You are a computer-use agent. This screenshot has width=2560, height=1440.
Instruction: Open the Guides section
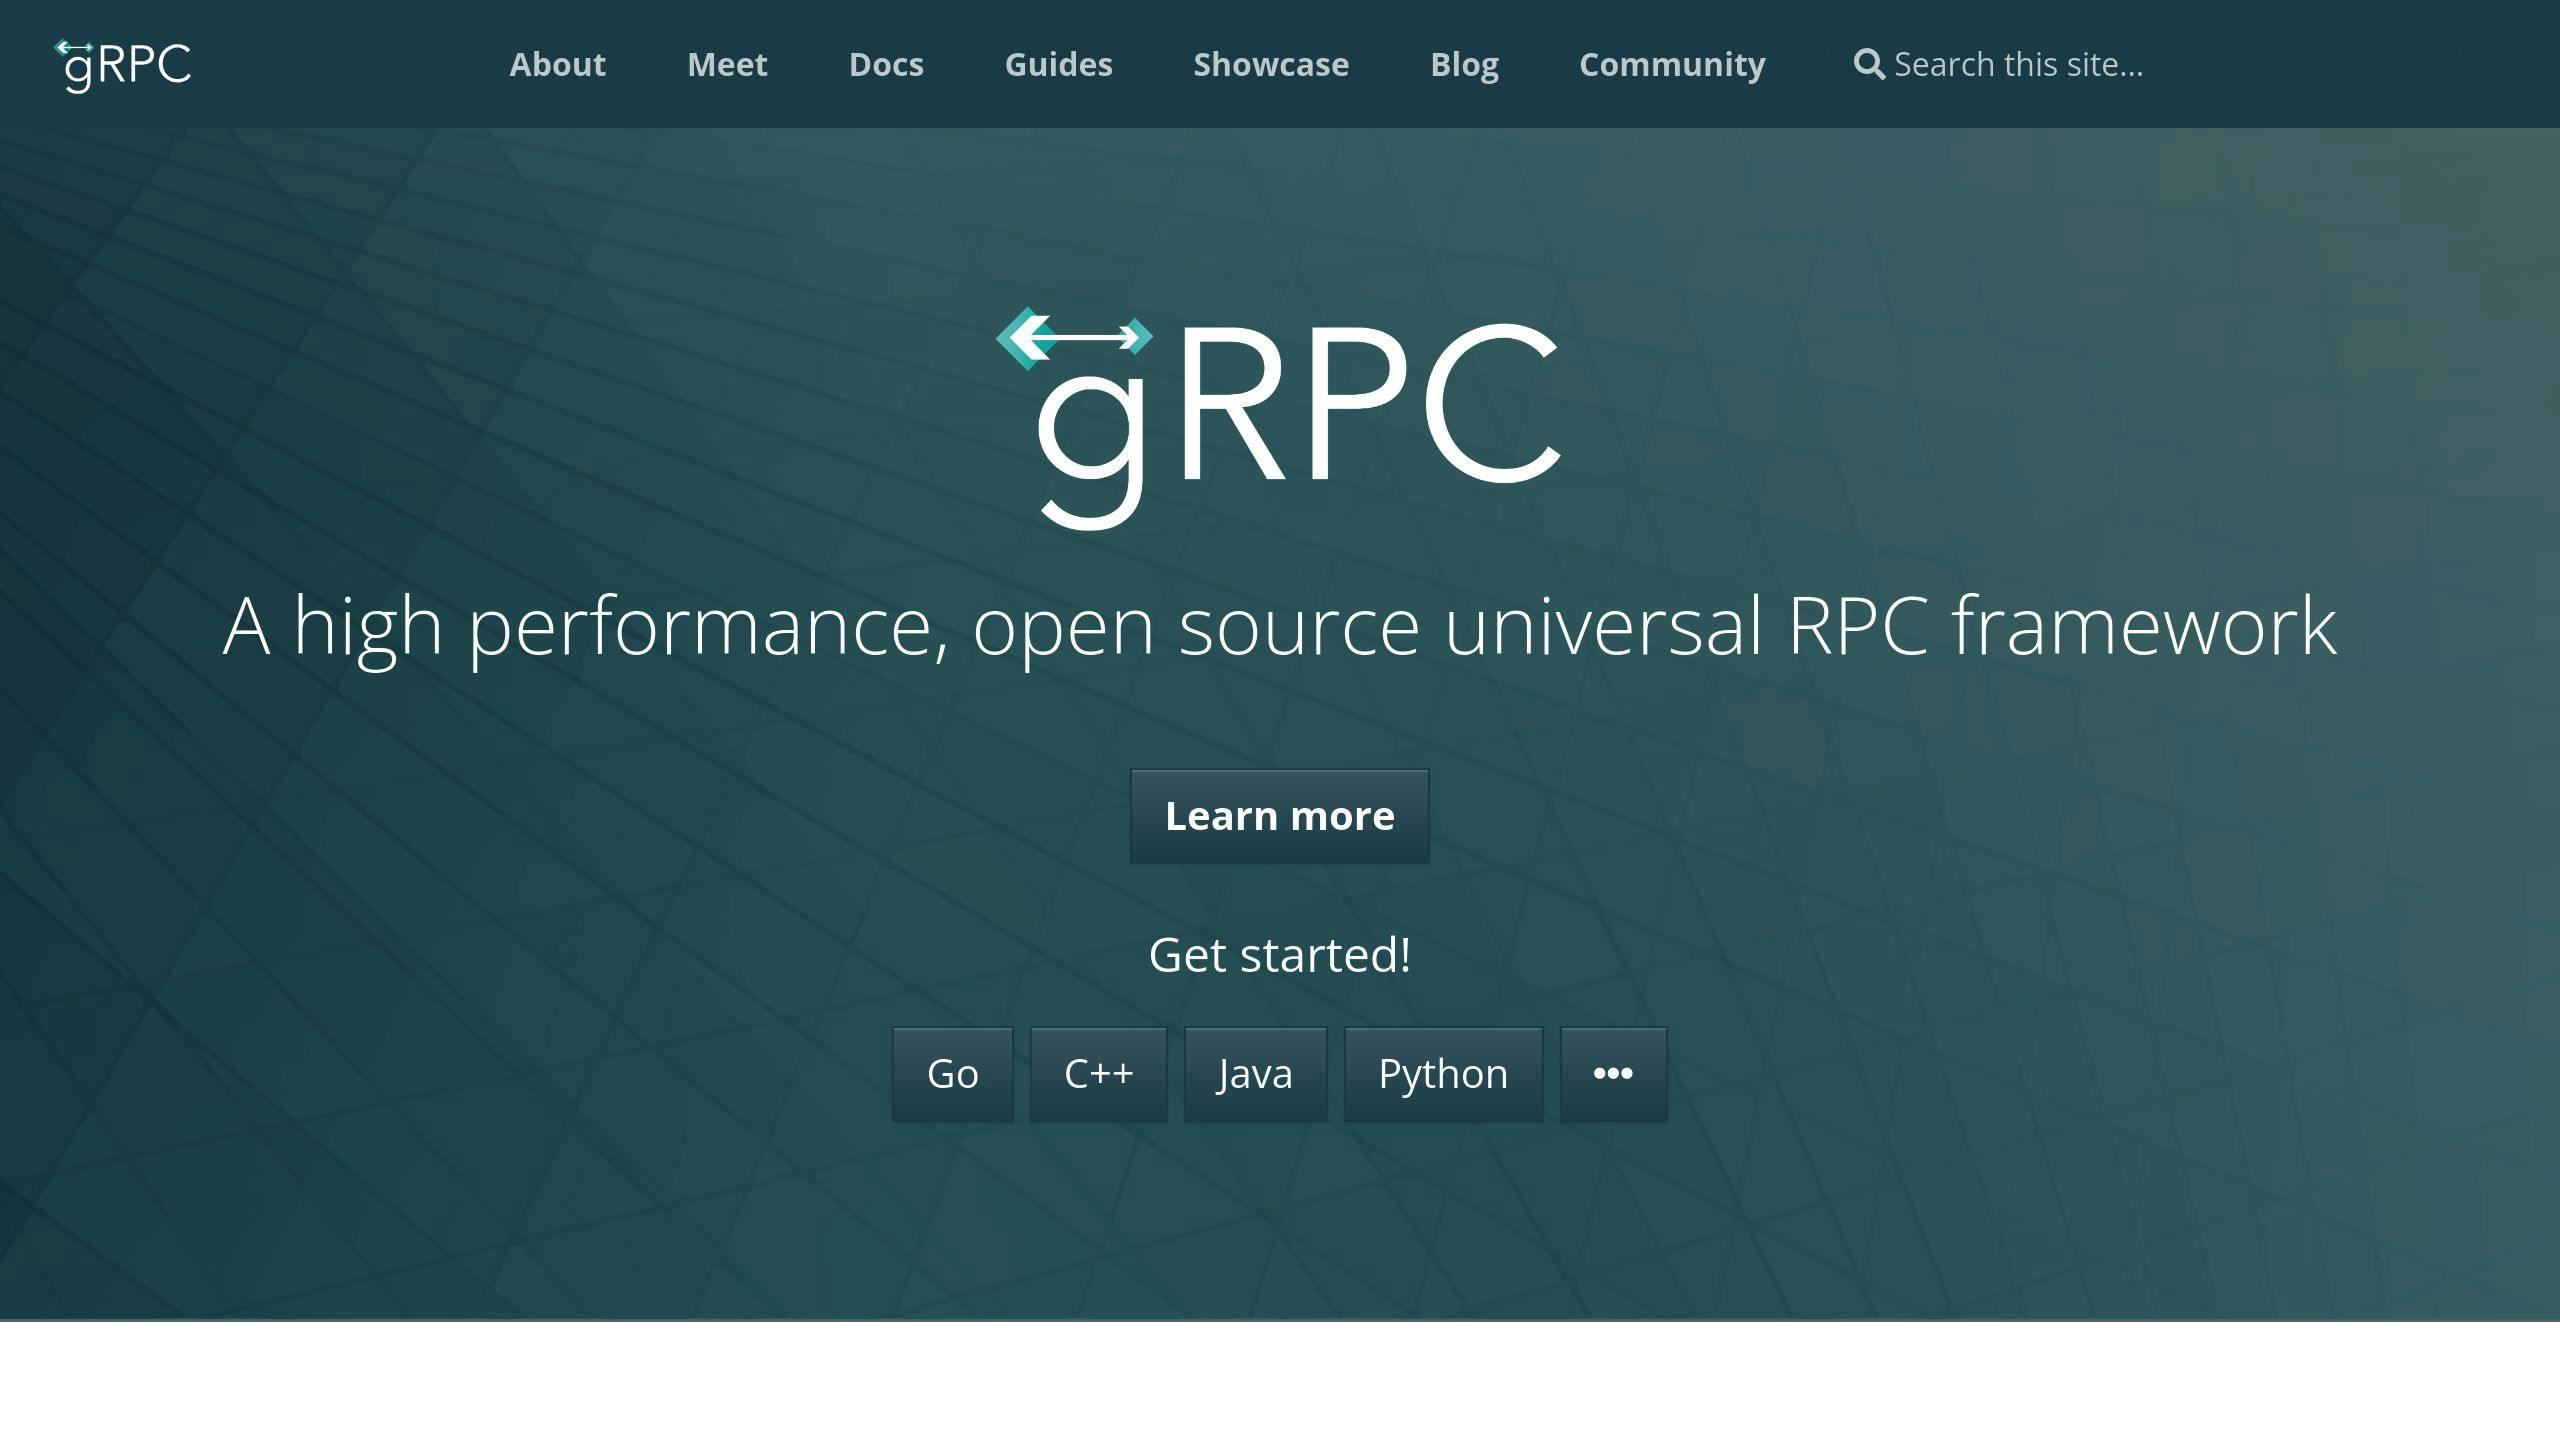[1058, 64]
